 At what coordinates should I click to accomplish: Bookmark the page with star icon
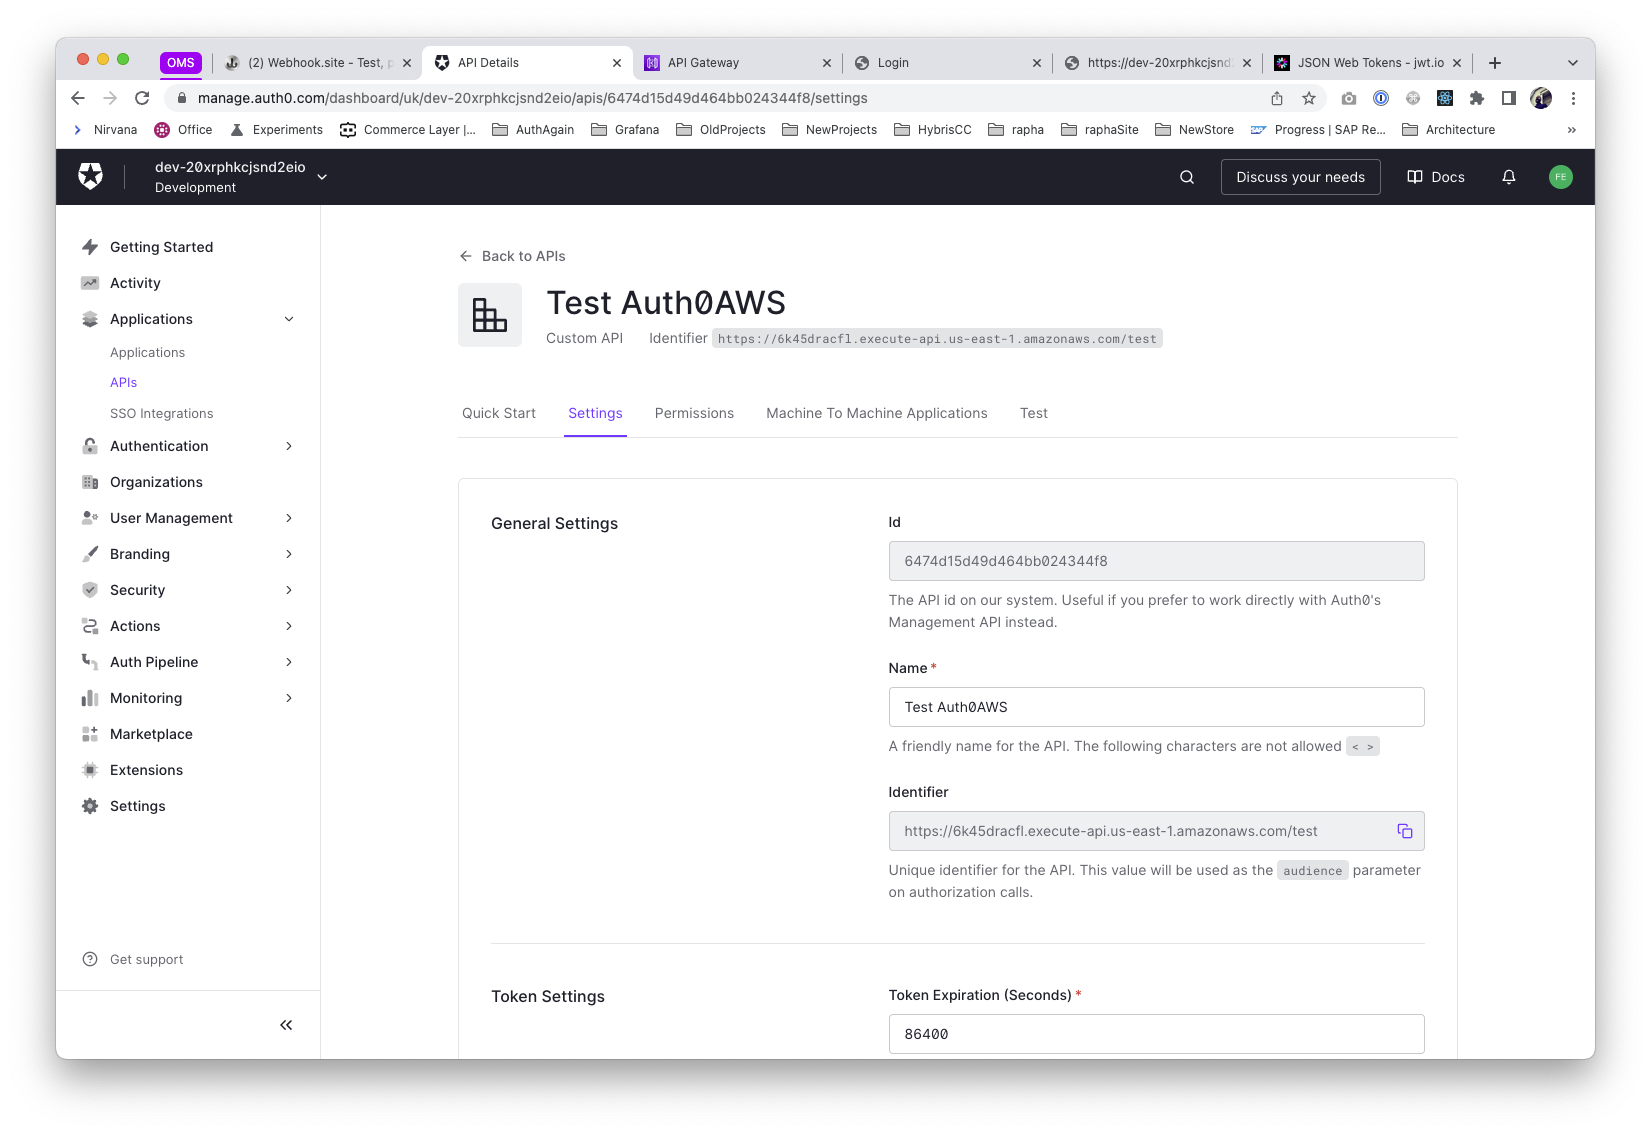(x=1309, y=98)
